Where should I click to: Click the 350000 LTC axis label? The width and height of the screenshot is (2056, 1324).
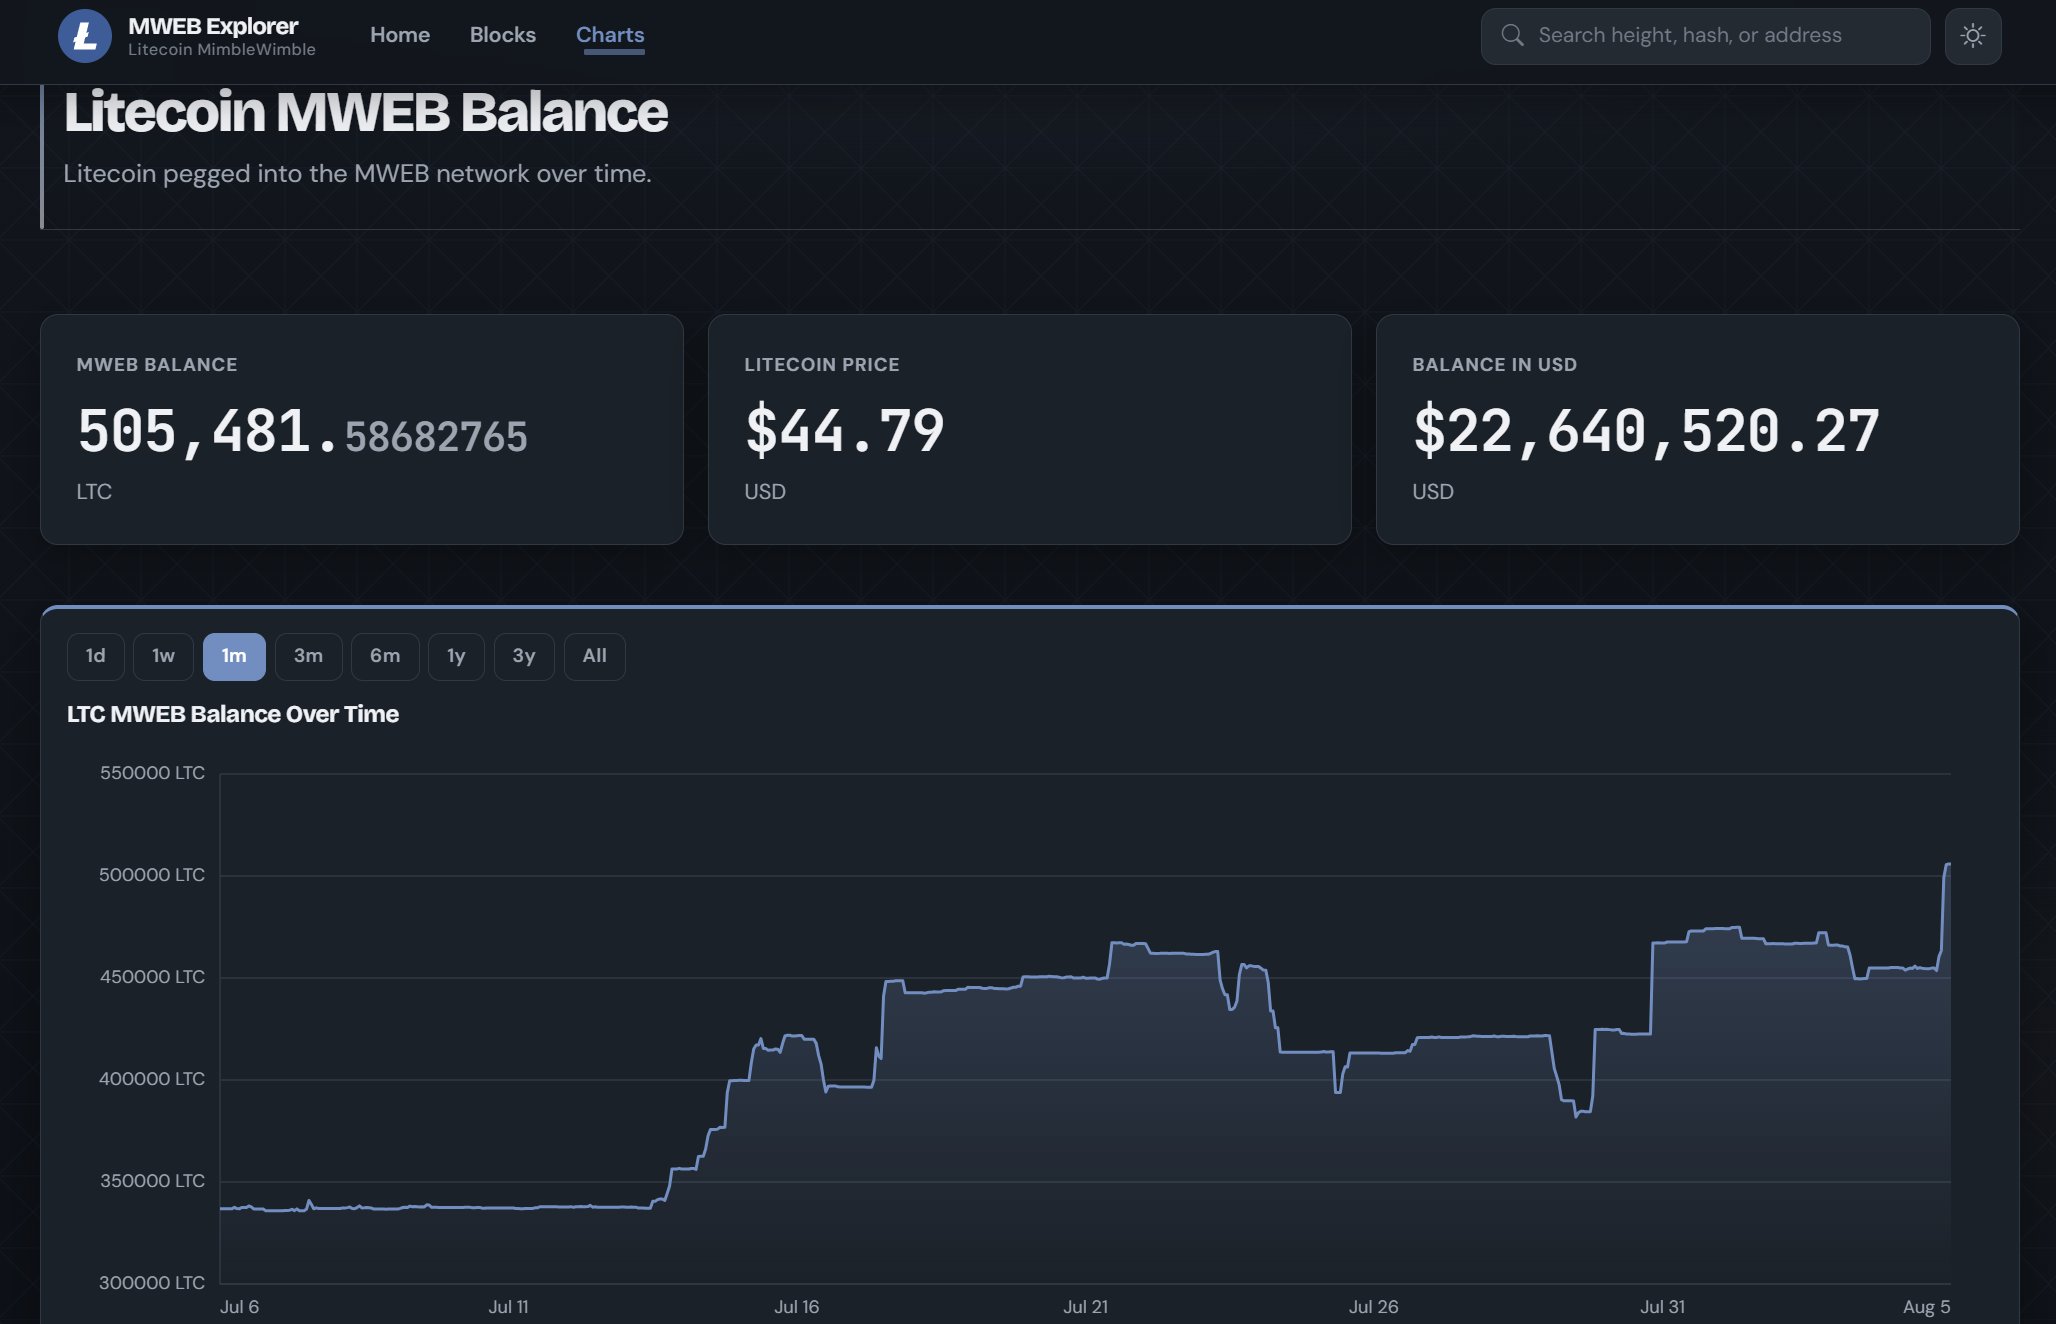click(x=152, y=1181)
